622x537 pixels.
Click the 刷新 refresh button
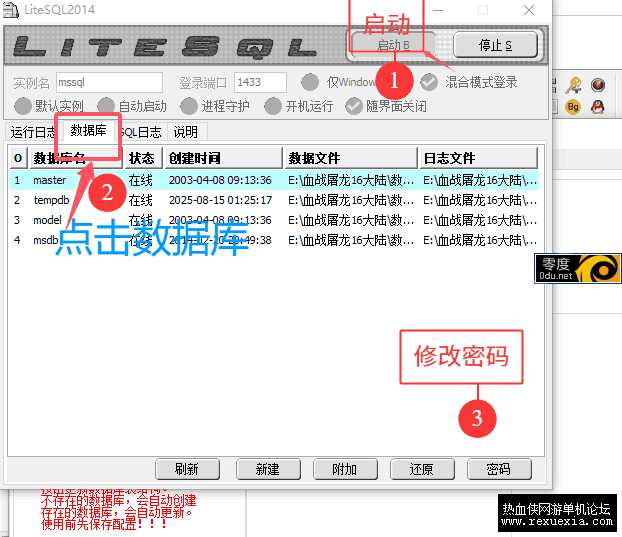186,469
